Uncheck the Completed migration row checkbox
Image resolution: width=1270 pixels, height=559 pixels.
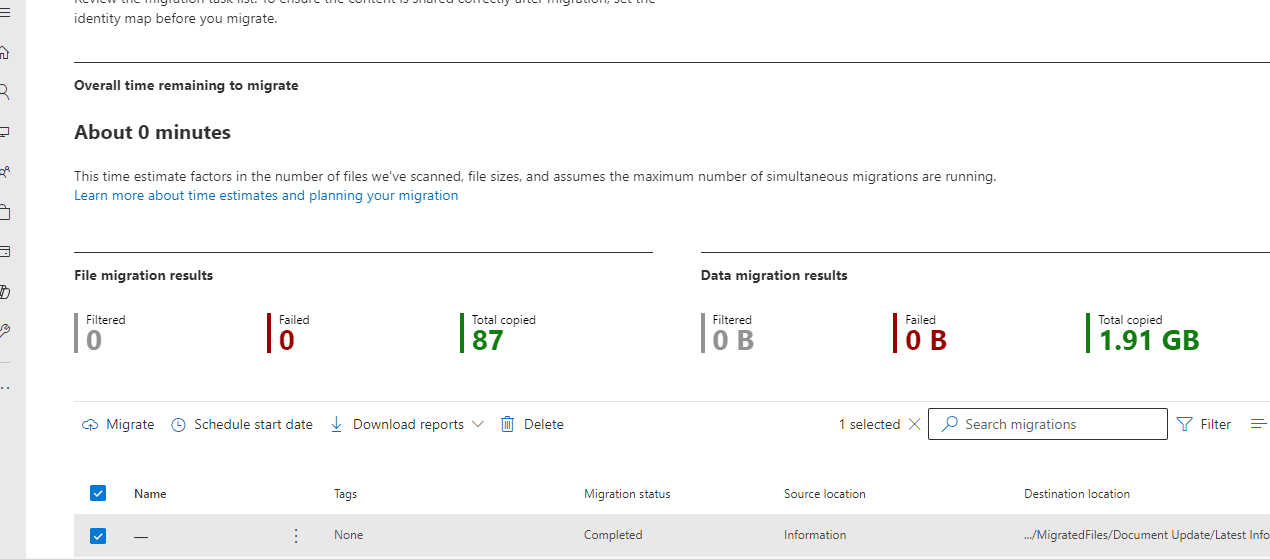pyautogui.click(x=98, y=535)
